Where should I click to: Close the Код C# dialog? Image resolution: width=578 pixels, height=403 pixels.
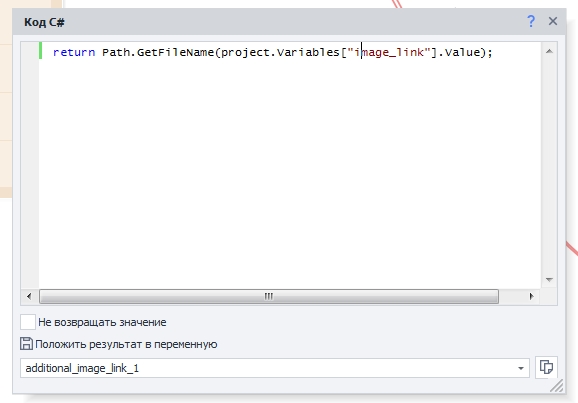tap(553, 21)
